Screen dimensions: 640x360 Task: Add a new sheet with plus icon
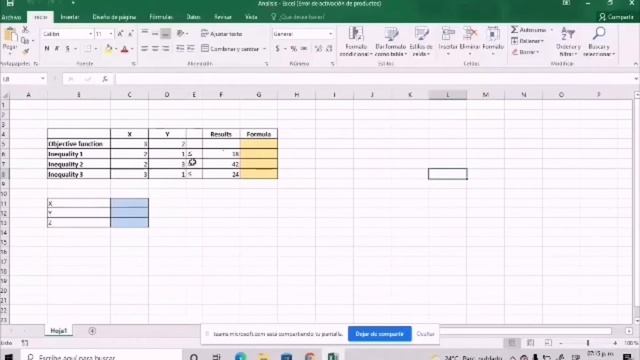pos(92,331)
